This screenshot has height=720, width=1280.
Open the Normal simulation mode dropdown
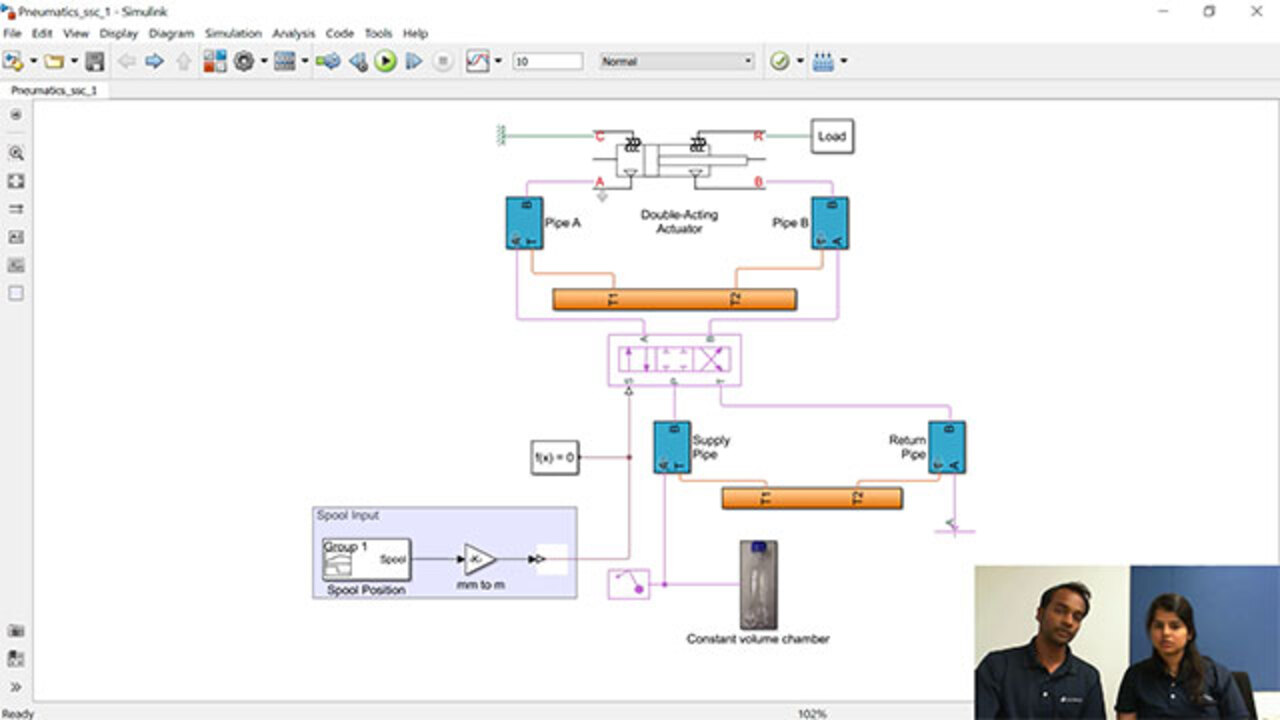click(676, 62)
